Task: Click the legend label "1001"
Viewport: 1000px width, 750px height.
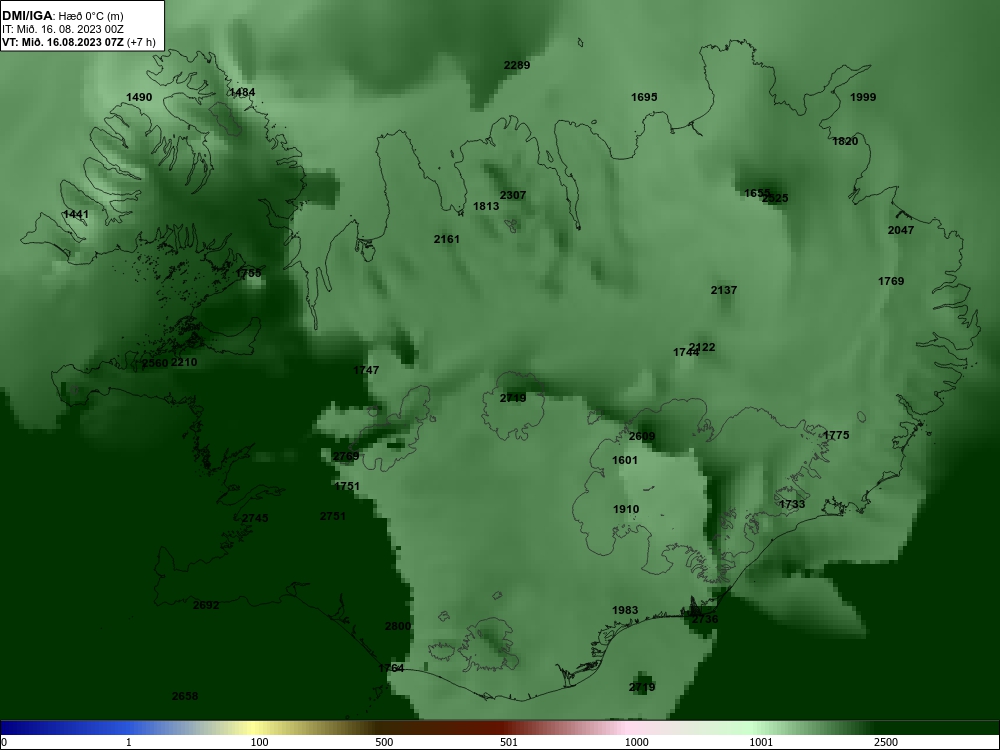Action: coord(761,742)
